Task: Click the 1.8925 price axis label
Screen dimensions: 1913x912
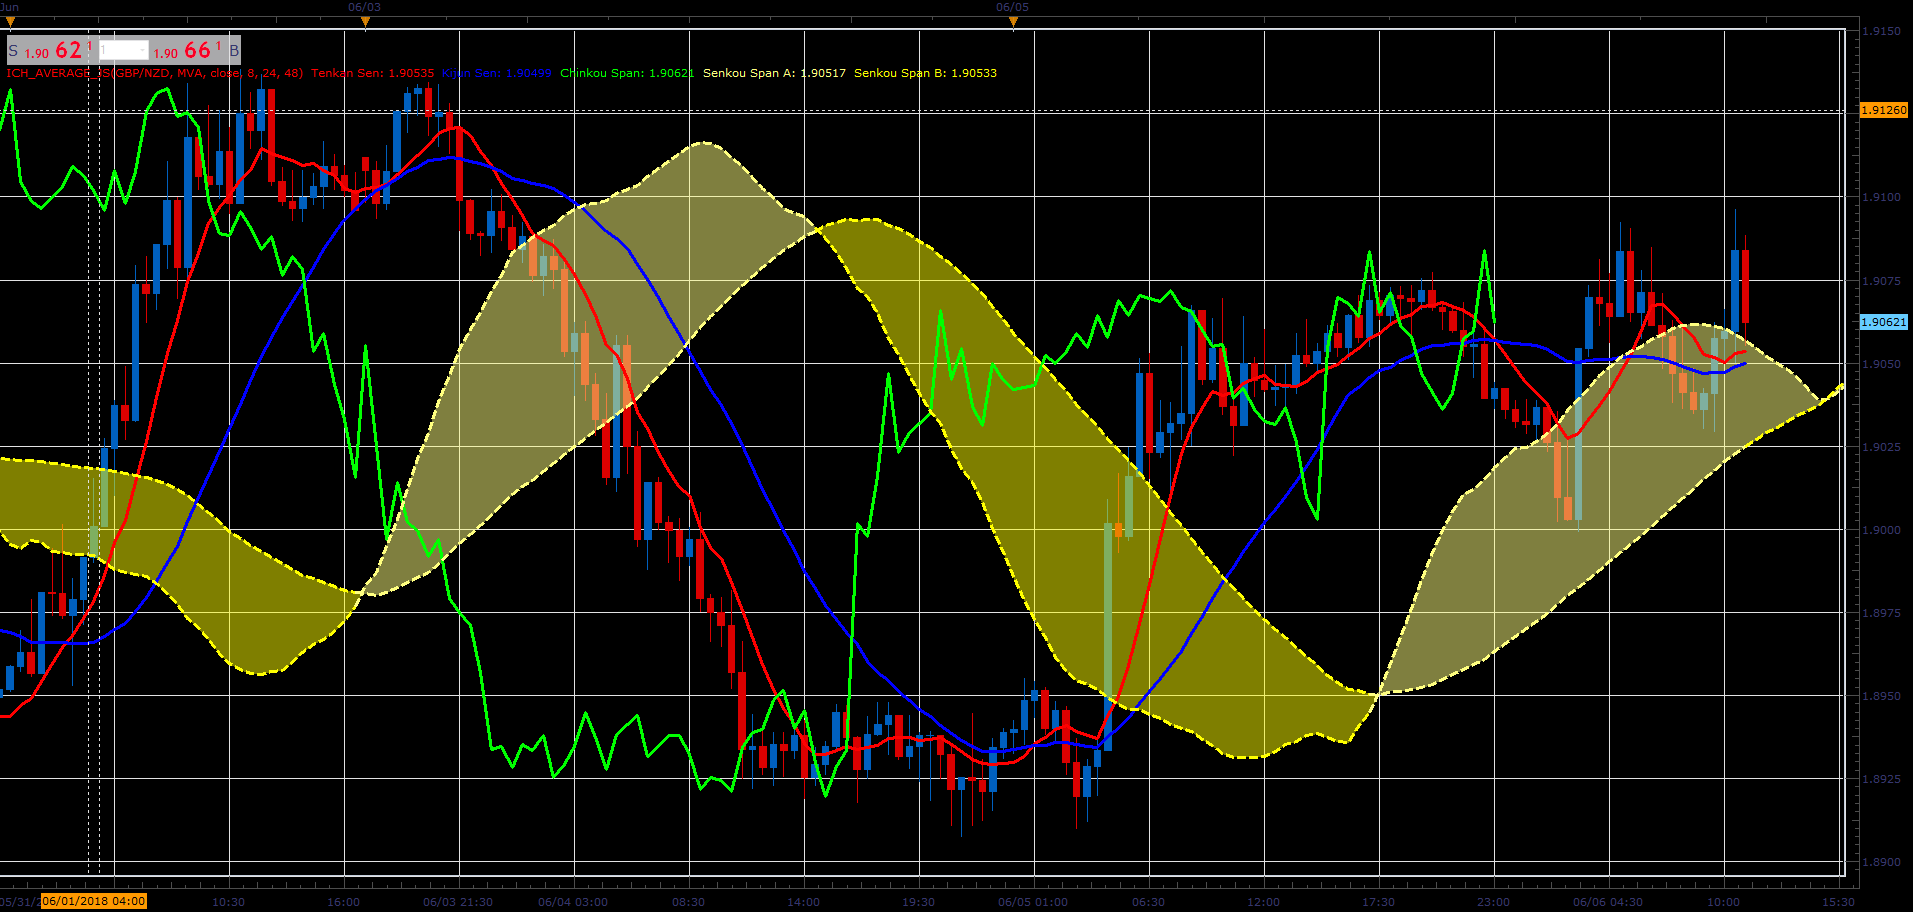Action: [1881, 779]
